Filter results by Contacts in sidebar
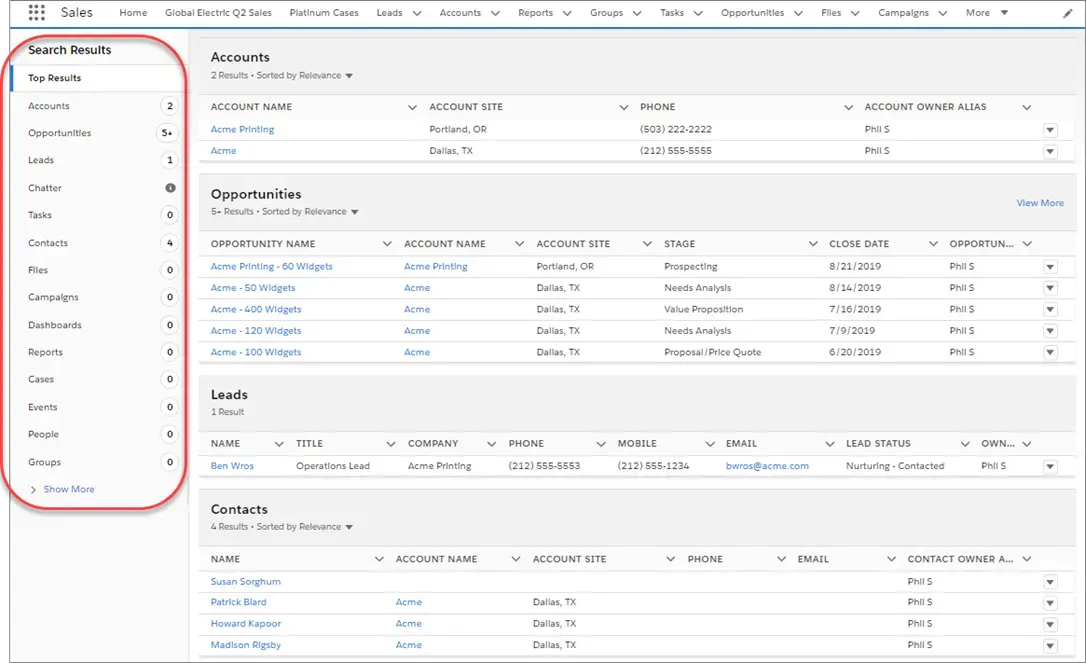The height and width of the screenshot is (663, 1086). tap(98, 243)
